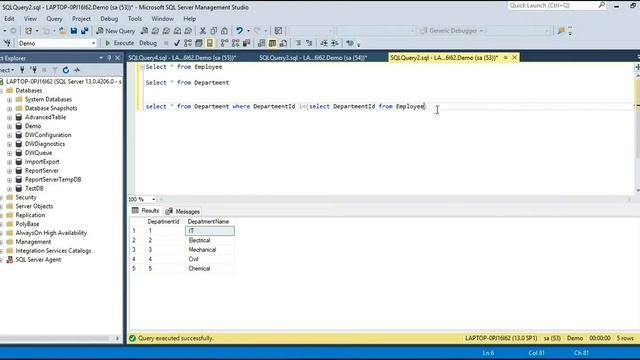Close the SQLQuery2.sql tab

click(x=515, y=58)
